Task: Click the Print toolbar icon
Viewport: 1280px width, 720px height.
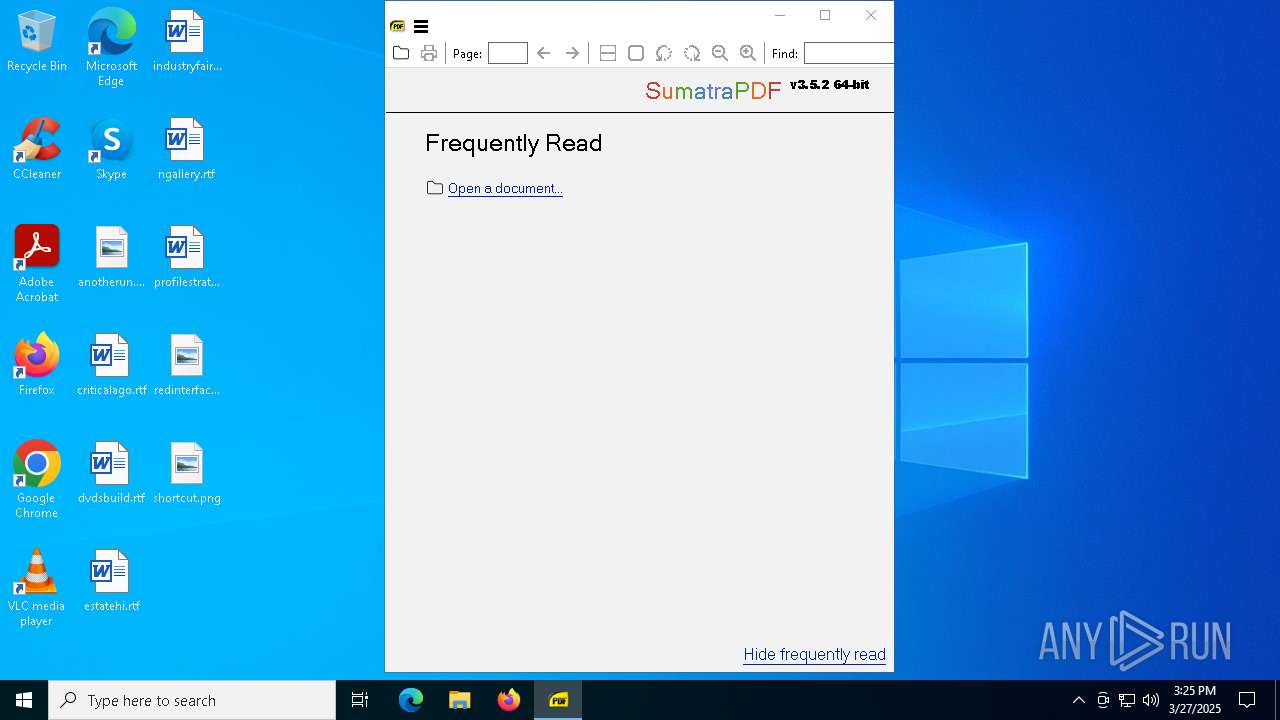Action: click(429, 53)
